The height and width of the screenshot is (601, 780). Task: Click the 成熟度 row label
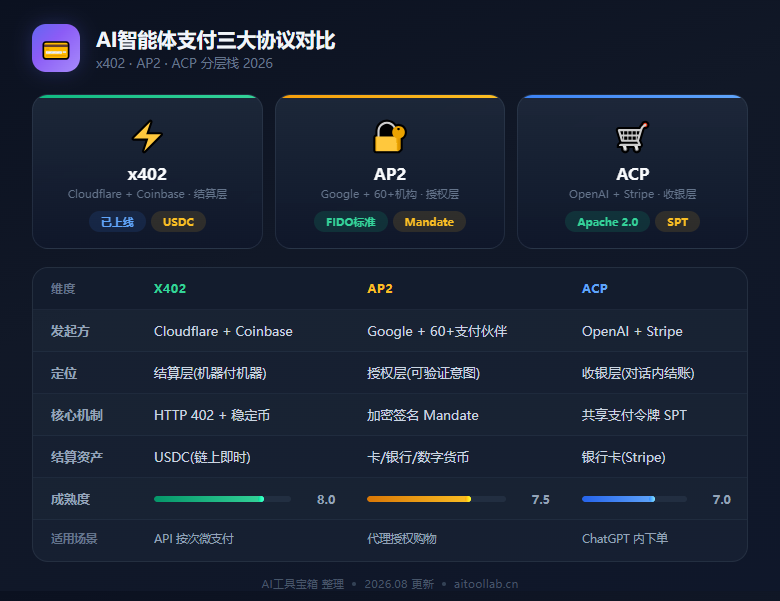pyautogui.click(x=70, y=499)
